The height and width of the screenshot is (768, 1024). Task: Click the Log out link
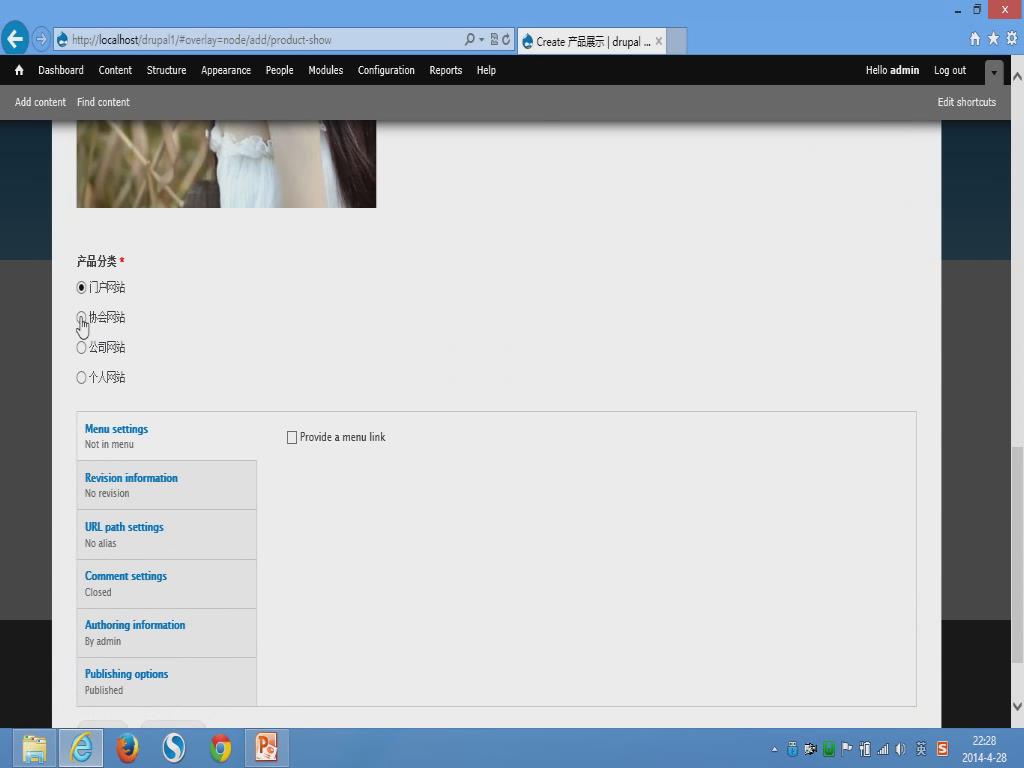tap(950, 70)
